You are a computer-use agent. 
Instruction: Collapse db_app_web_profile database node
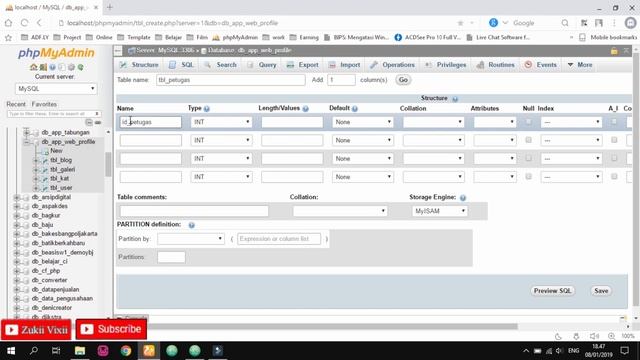27,142
